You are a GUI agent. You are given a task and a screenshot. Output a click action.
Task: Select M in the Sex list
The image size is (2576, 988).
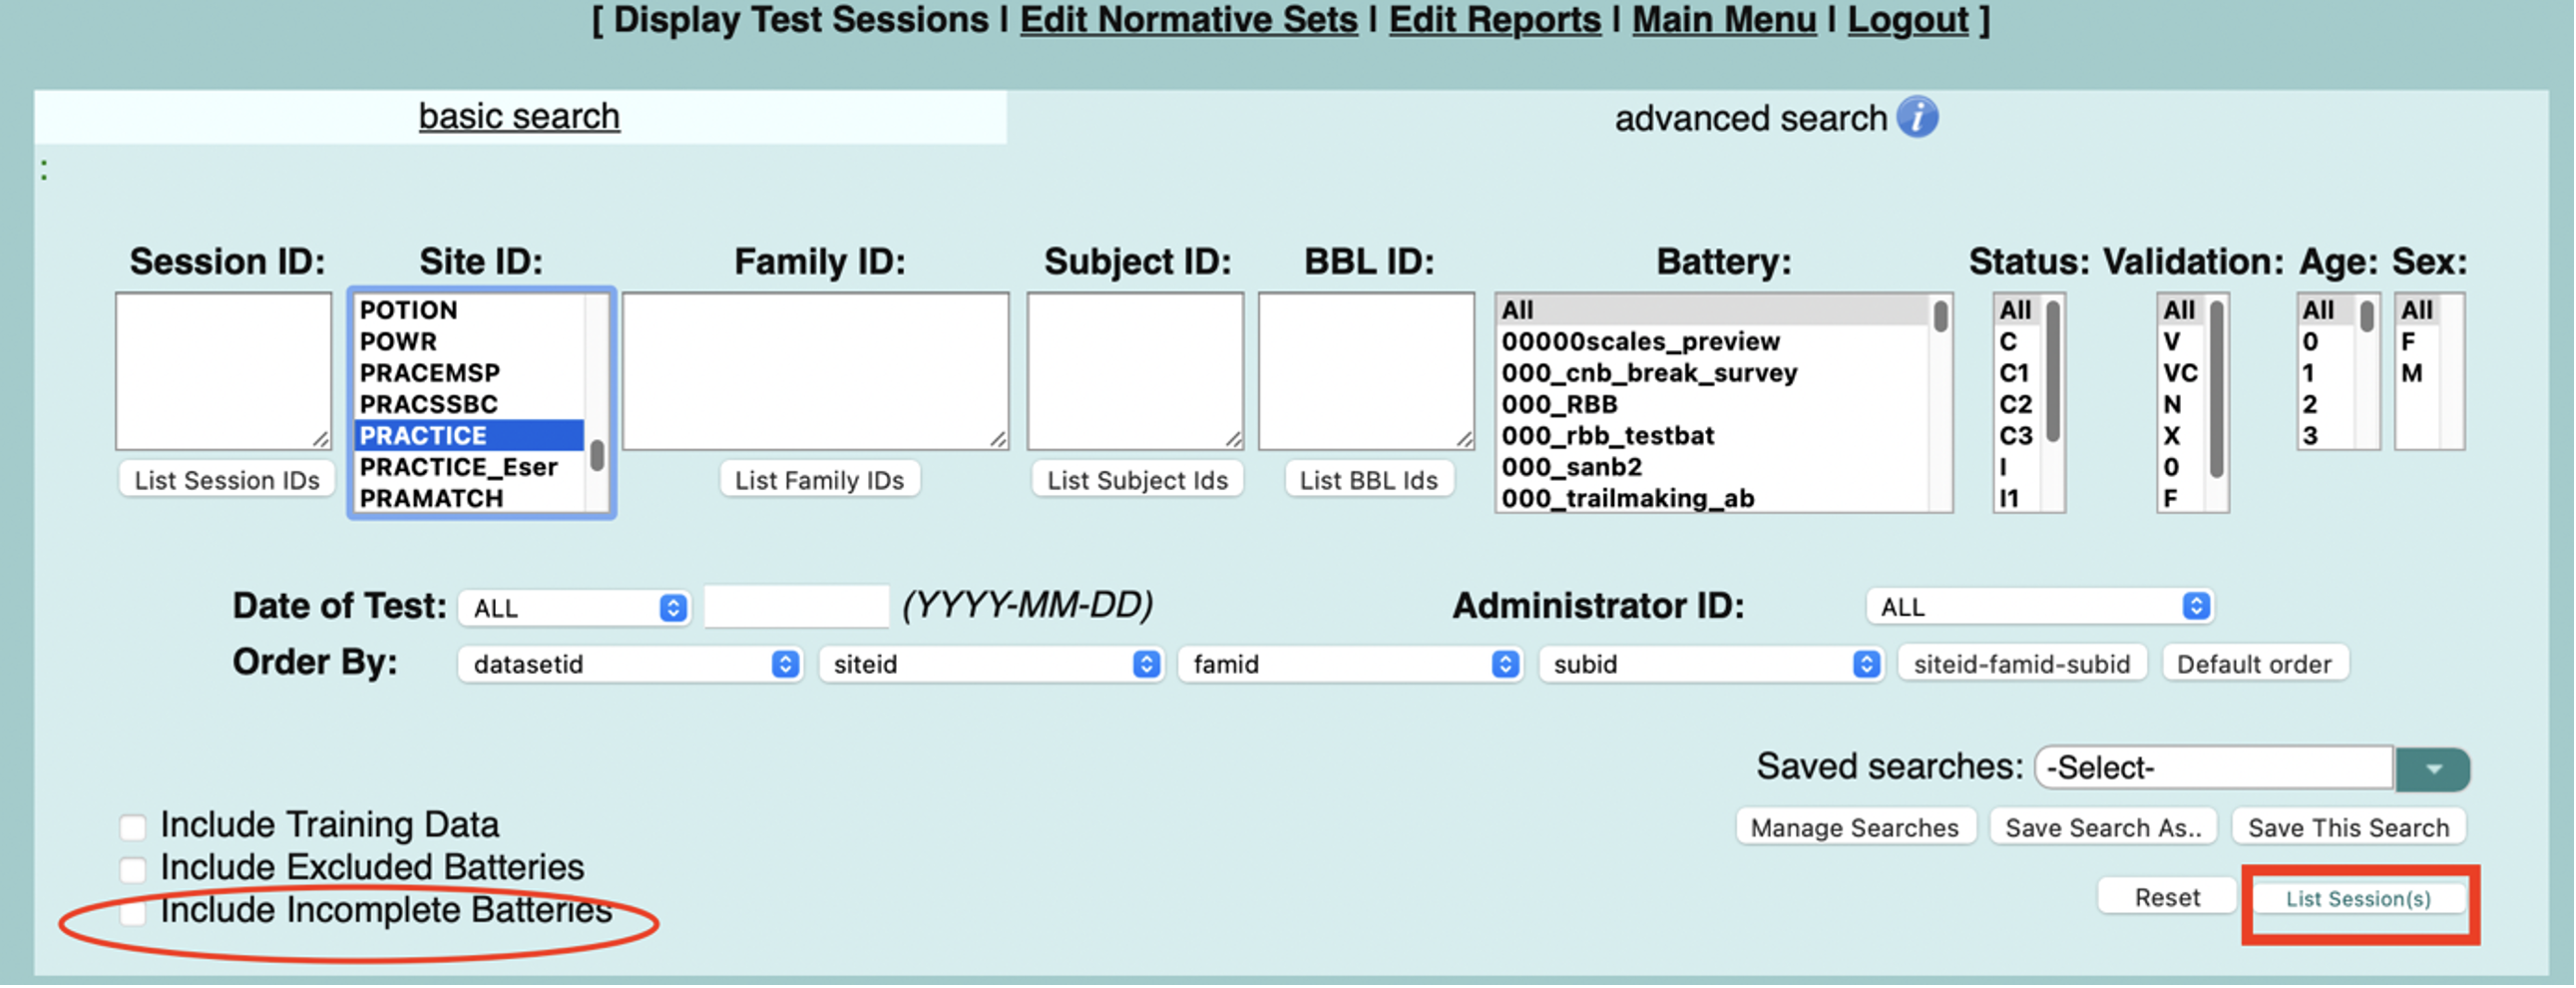coord(2419,373)
